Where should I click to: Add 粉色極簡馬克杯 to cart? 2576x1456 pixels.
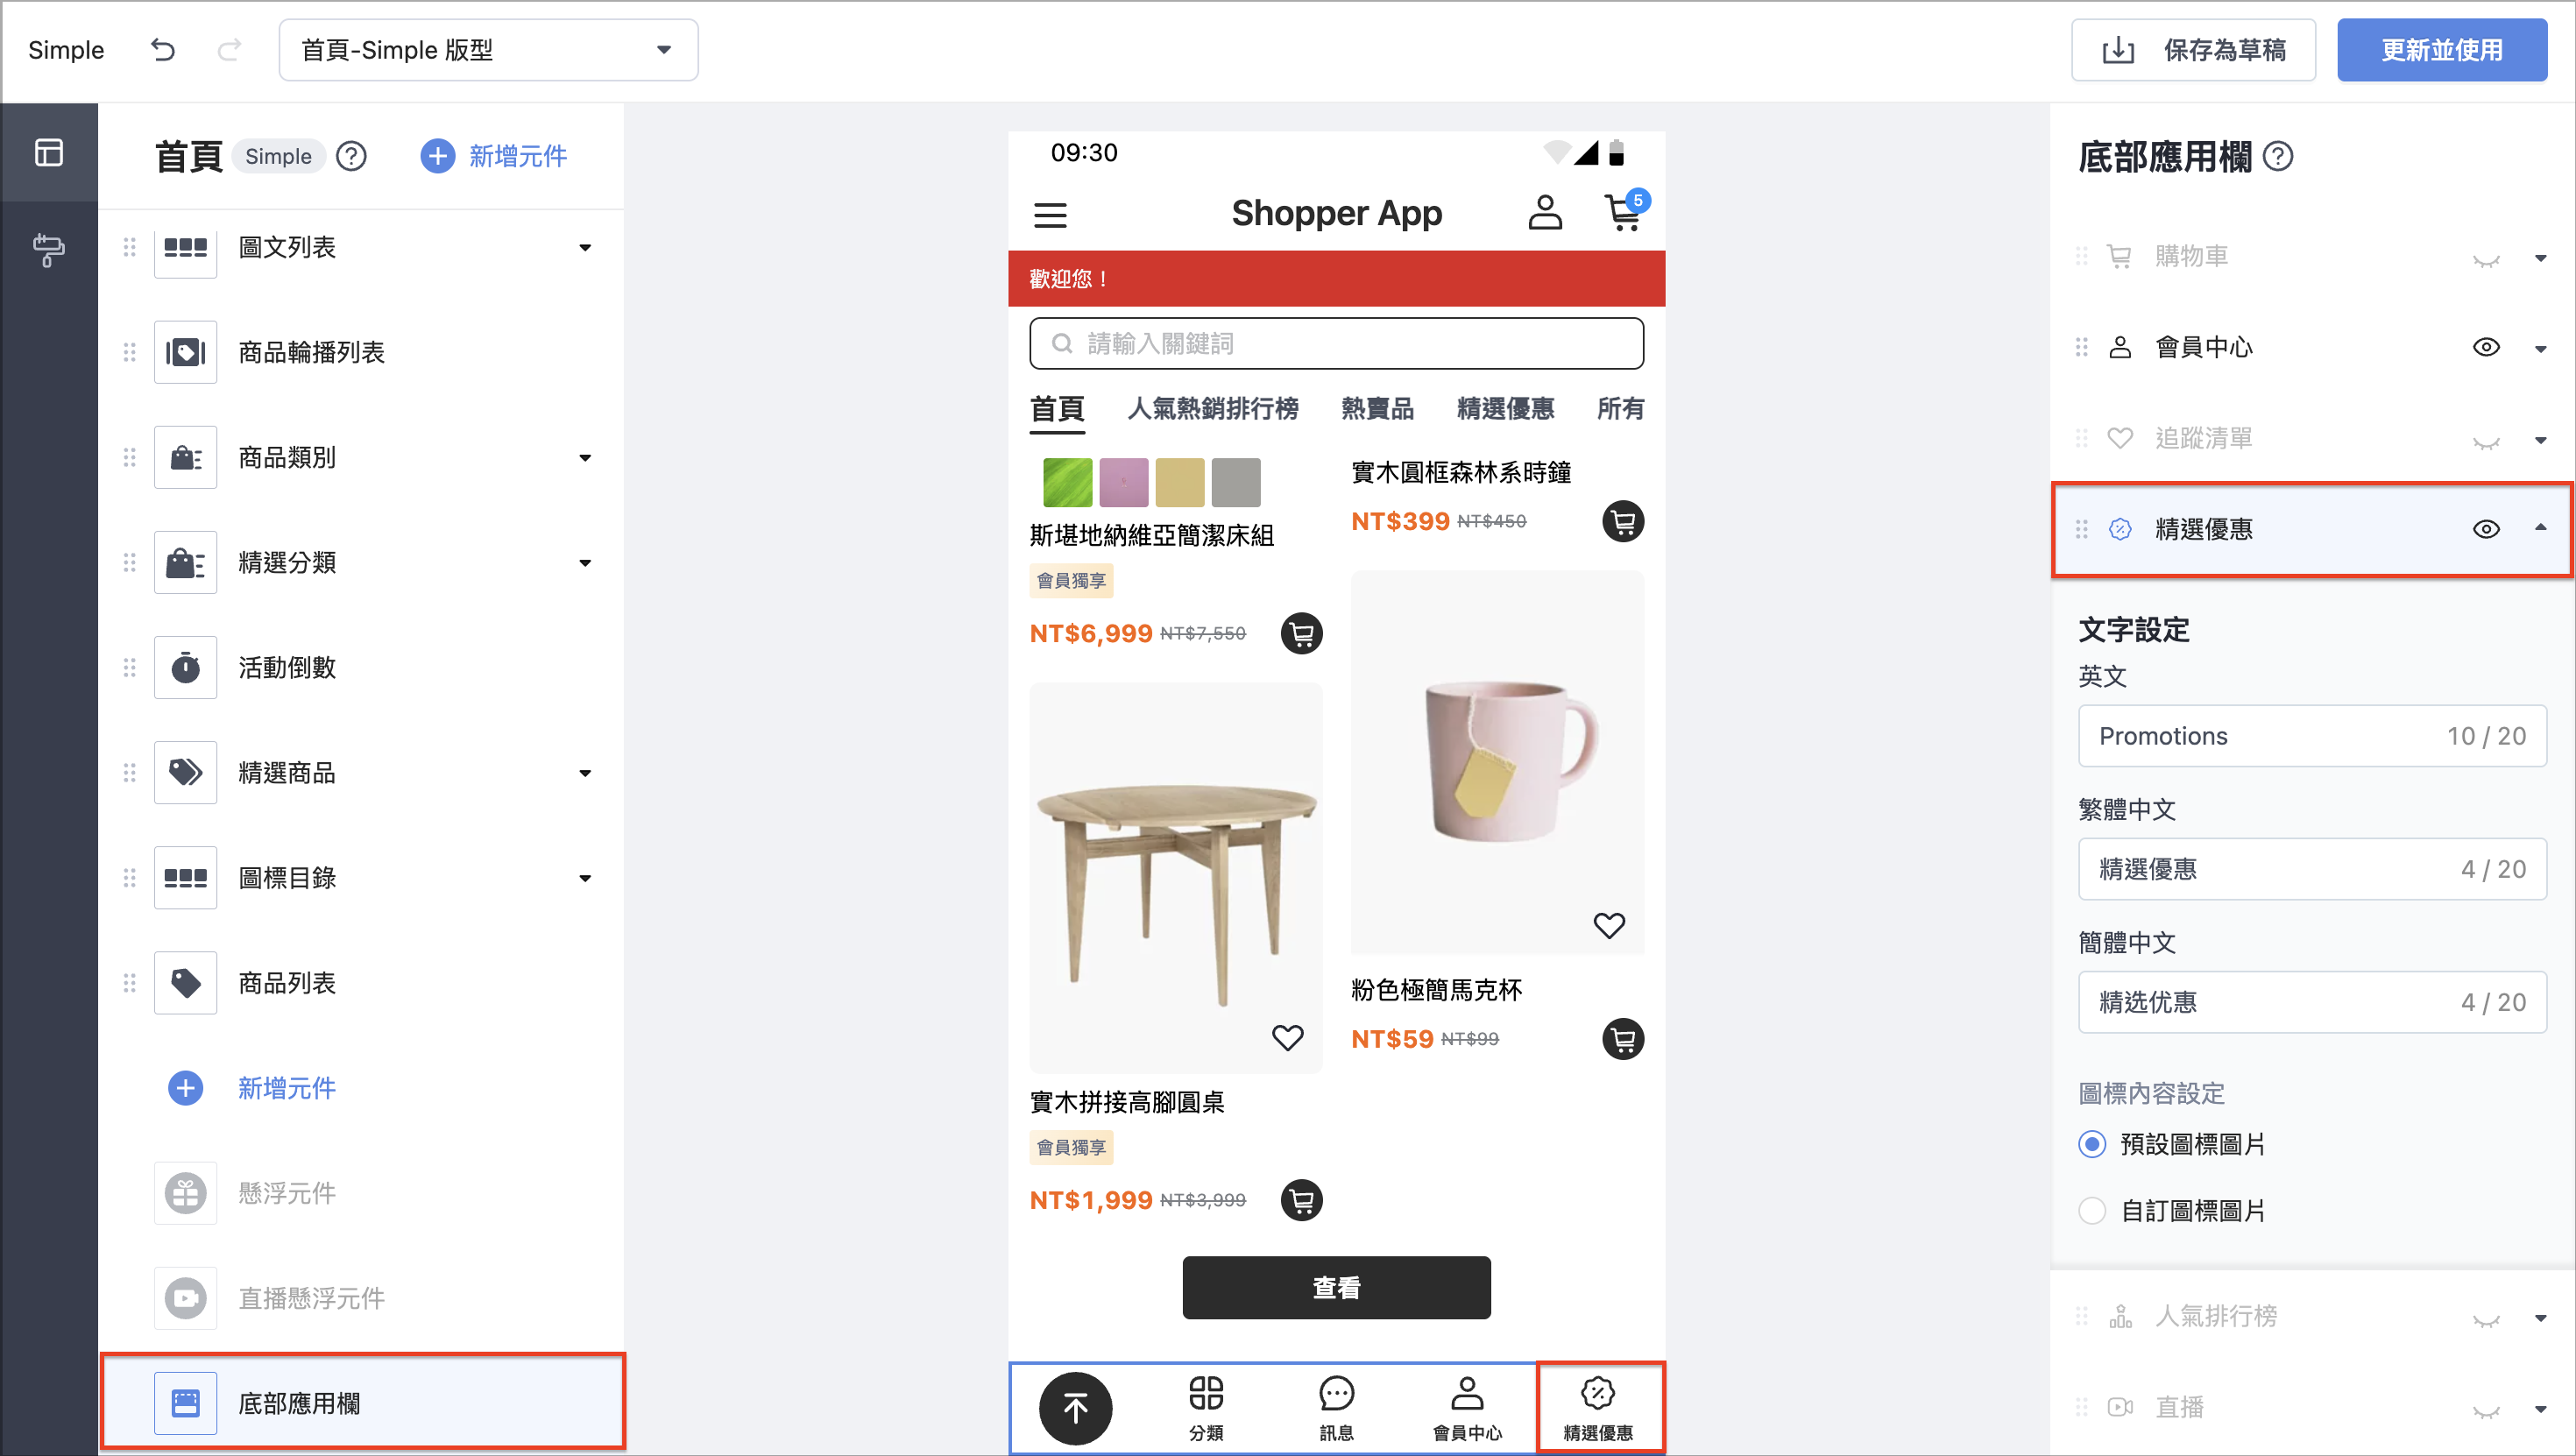pos(1623,1039)
